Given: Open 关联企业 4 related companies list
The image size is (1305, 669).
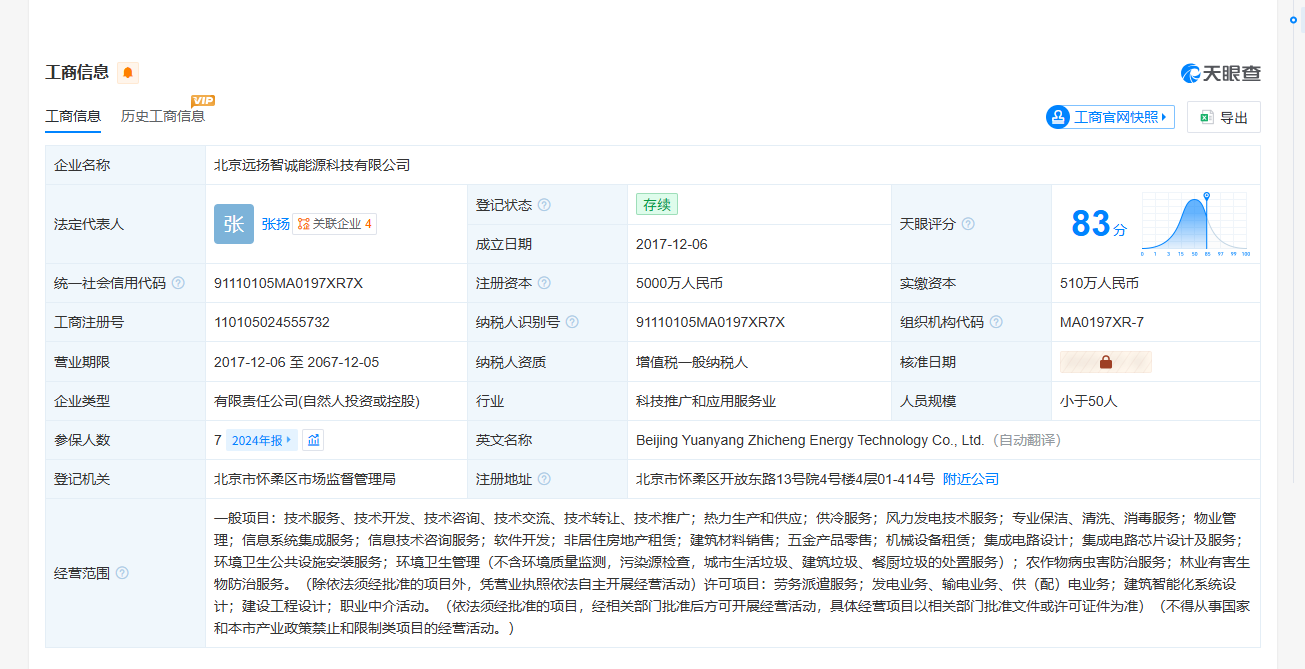Looking at the screenshot, I should 335,224.
